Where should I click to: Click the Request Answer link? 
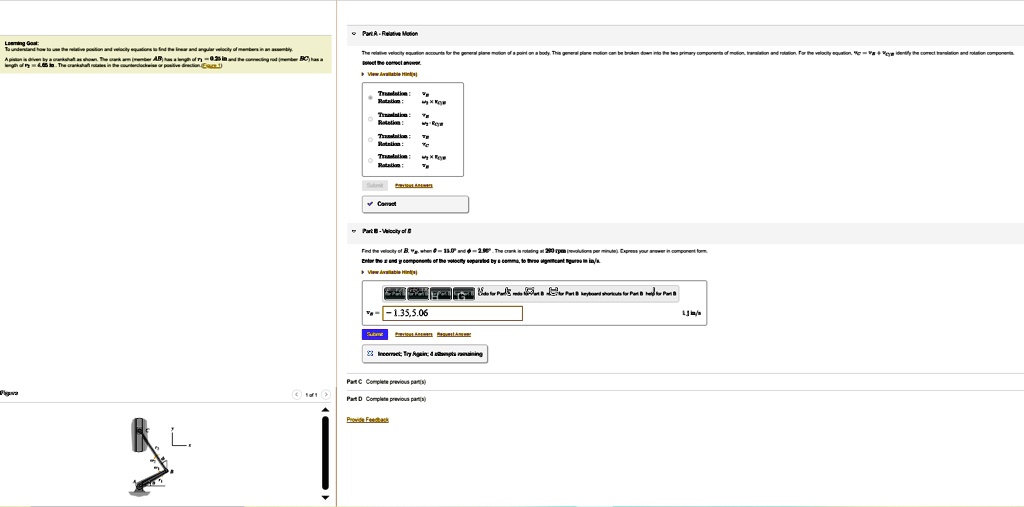(453, 335)
